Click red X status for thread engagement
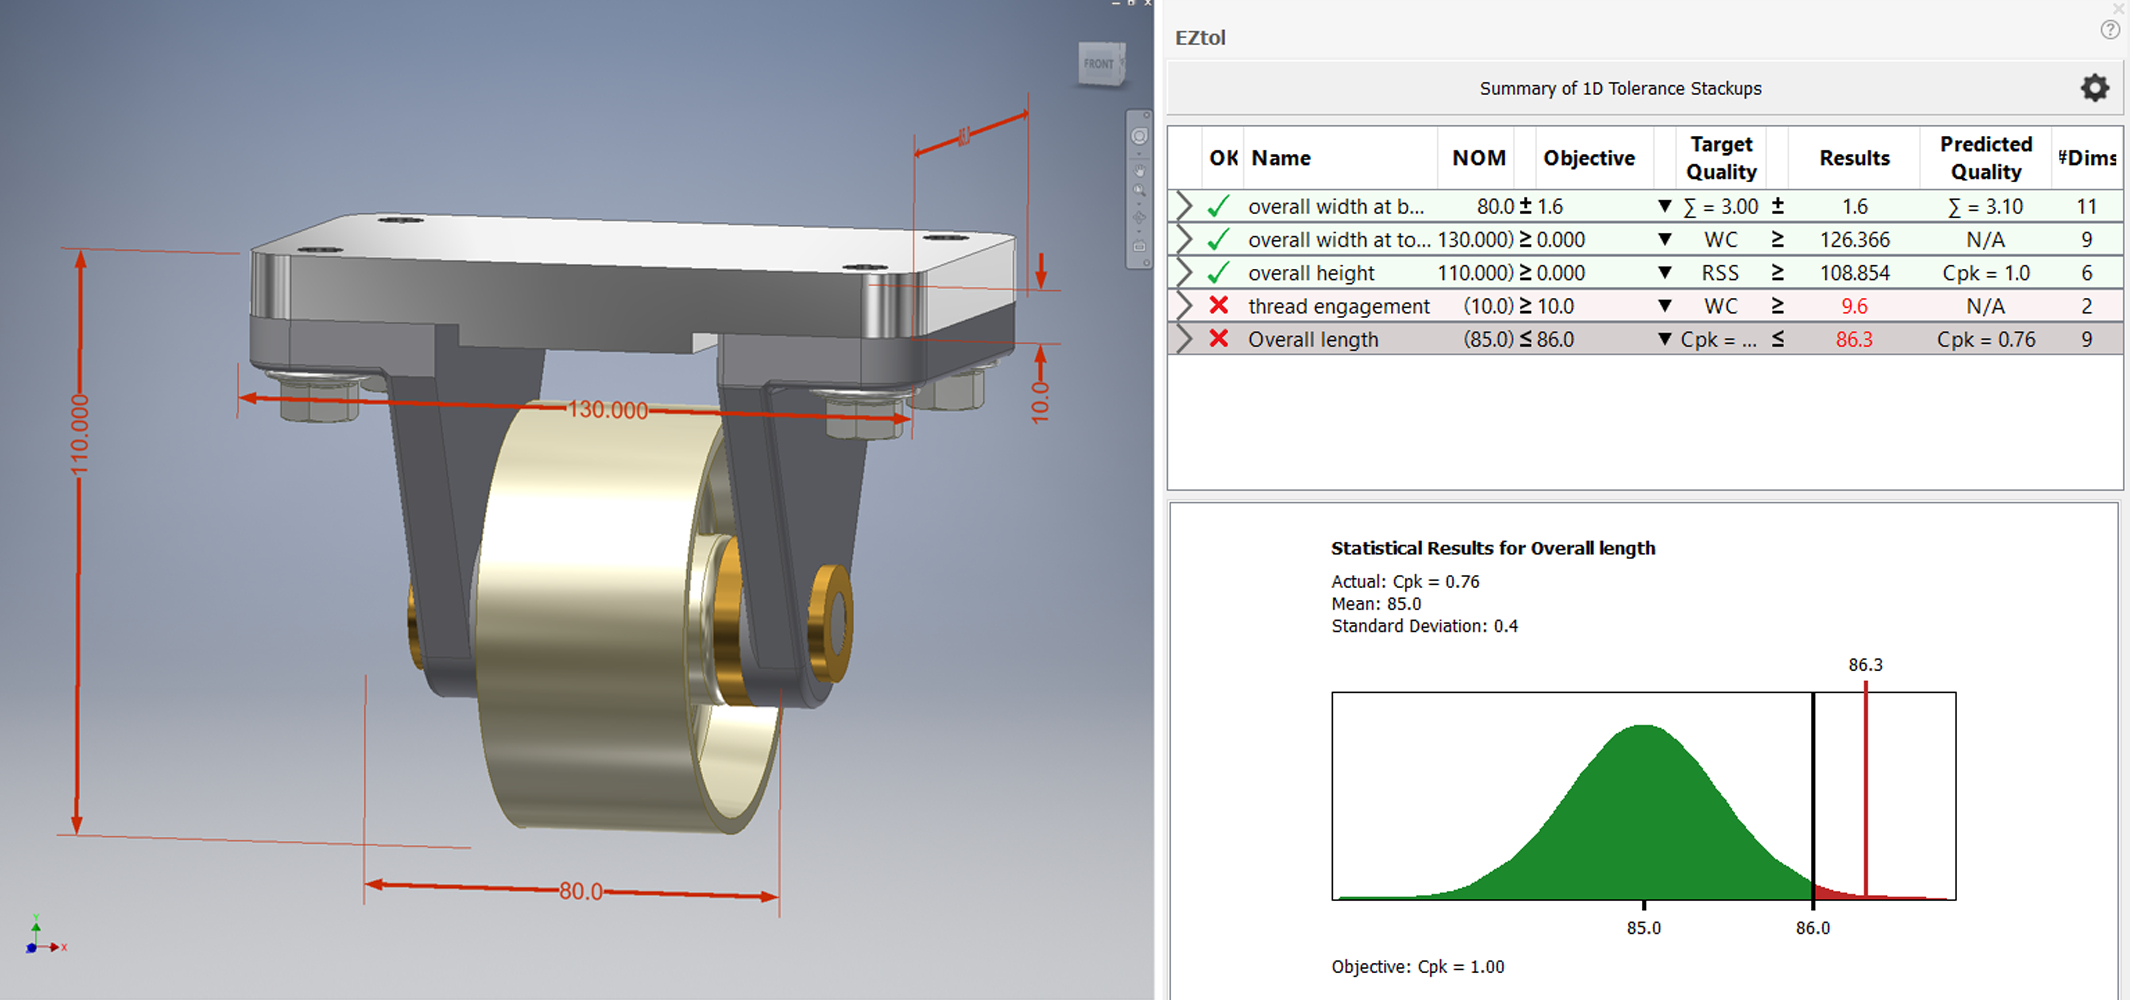2130x1000 pixels. pyautogui.click(x=1218, y=306)
